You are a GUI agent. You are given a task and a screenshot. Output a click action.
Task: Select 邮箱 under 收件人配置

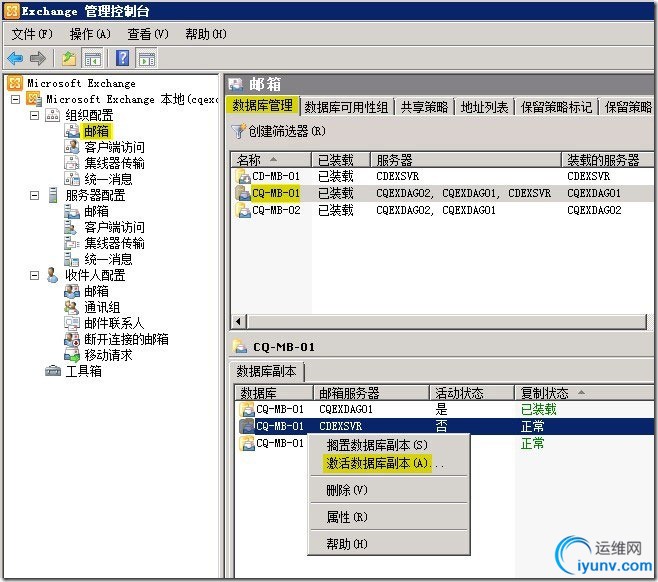click(x=96, y=291)
